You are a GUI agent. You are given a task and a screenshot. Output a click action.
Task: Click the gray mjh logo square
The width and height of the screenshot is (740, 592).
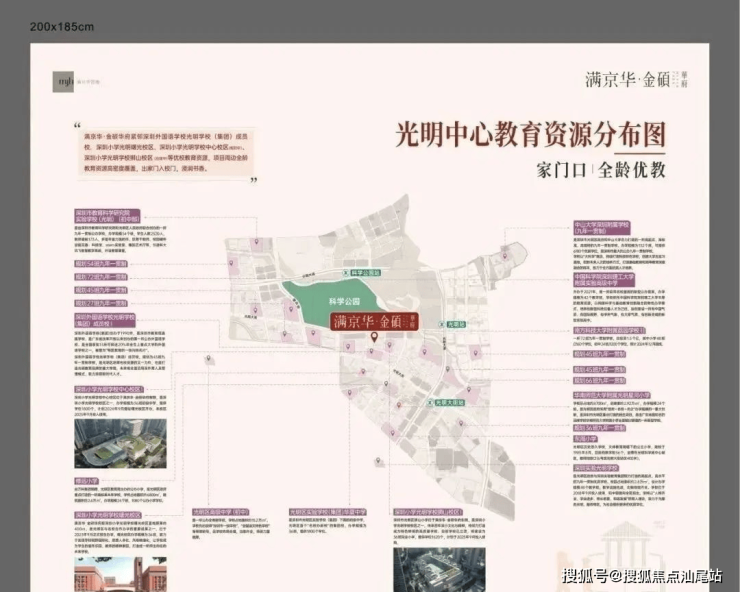click(63, 81)
